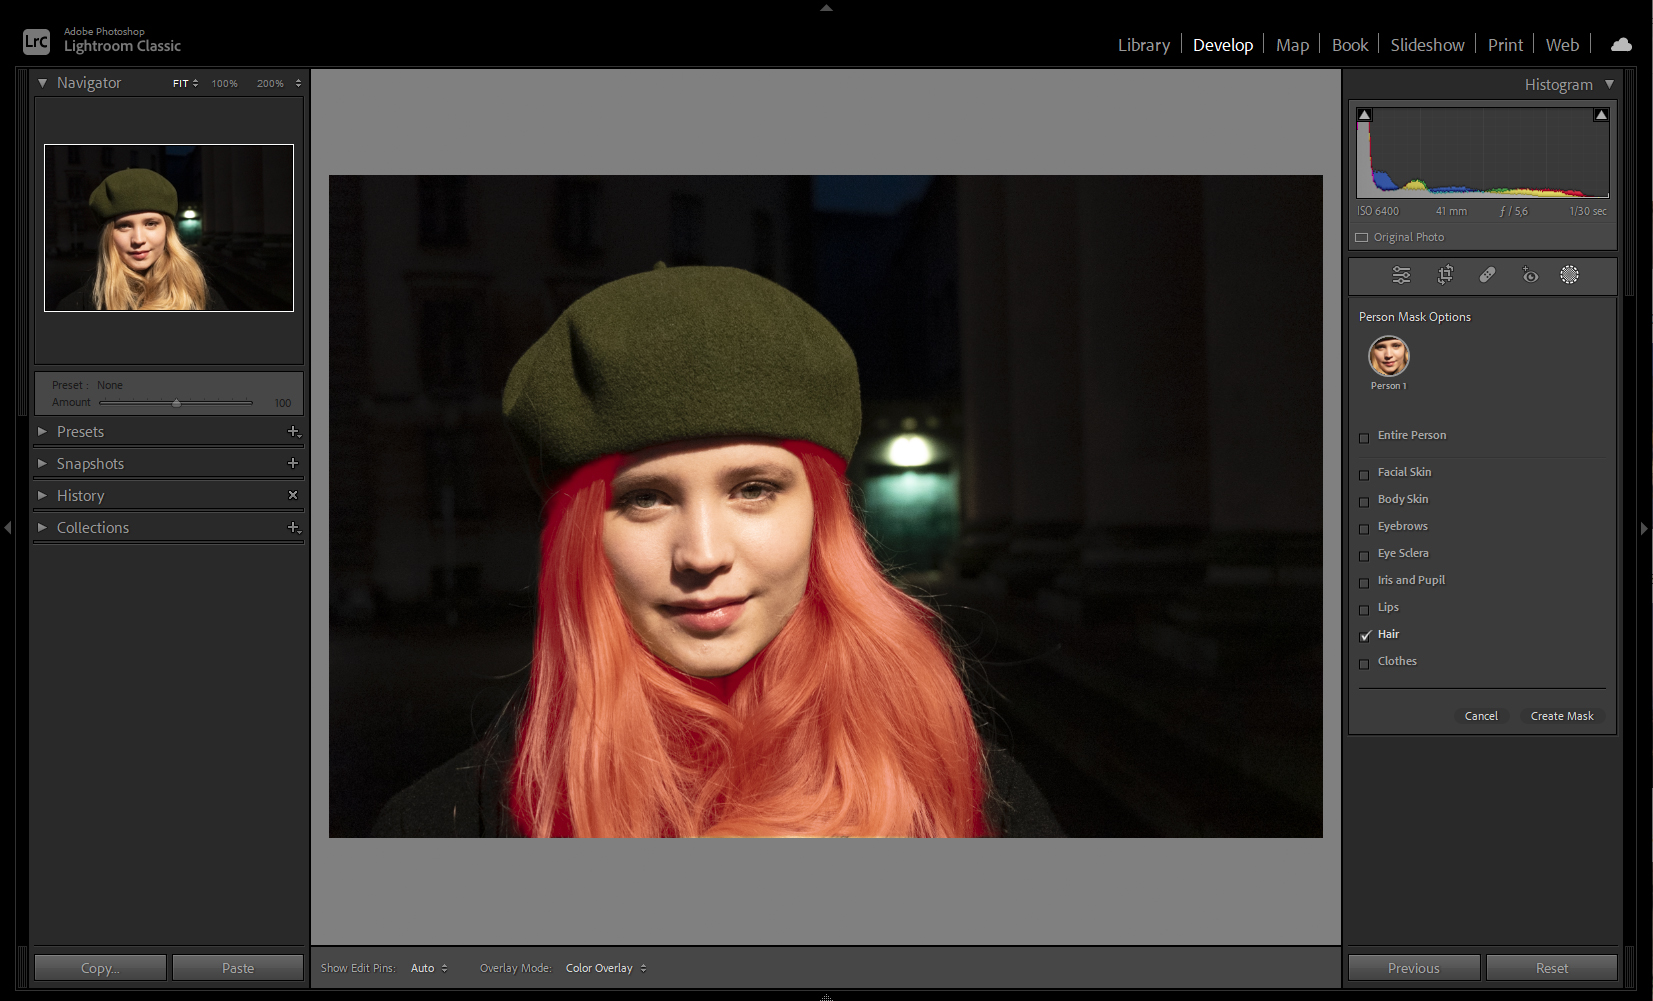Check the Entire Person option
1653x1001 pixels.
(1364, 437)
